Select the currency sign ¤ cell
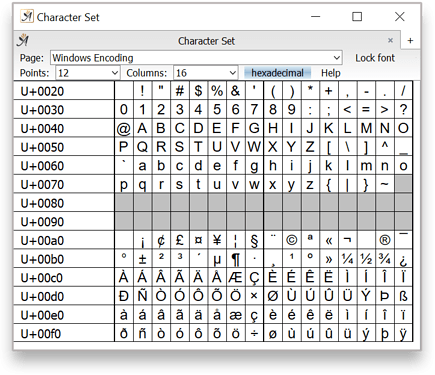The height and width of the screenshot is (375, 435). [198, 240]
